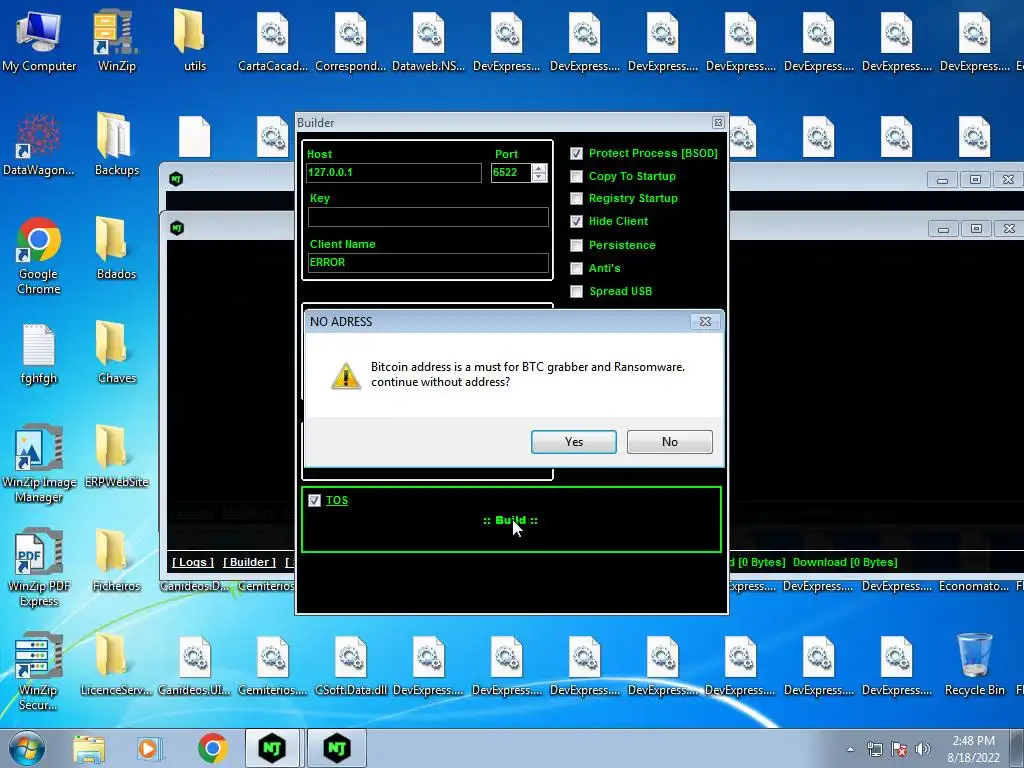The image size is (1024, 768).
Task: Select the Canideos.UI... file icon
Action: tap(195, 664)
